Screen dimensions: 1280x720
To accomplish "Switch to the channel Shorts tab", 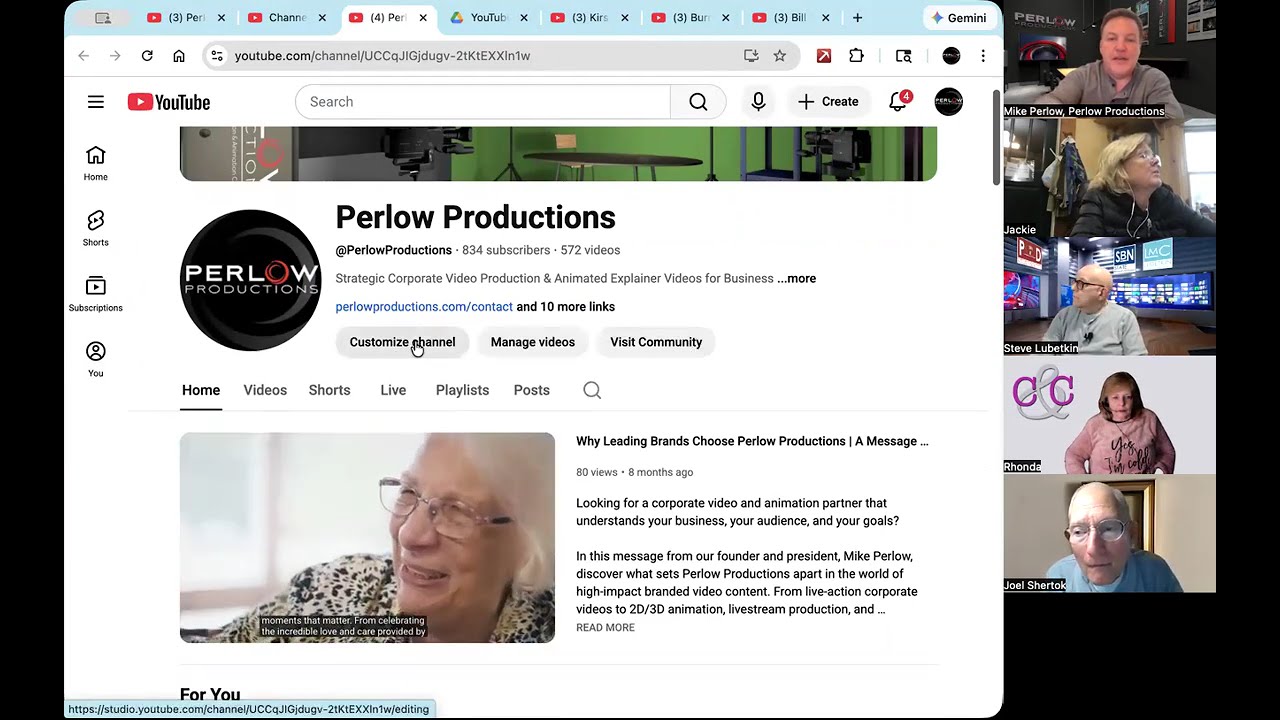I will click(329, 390).
